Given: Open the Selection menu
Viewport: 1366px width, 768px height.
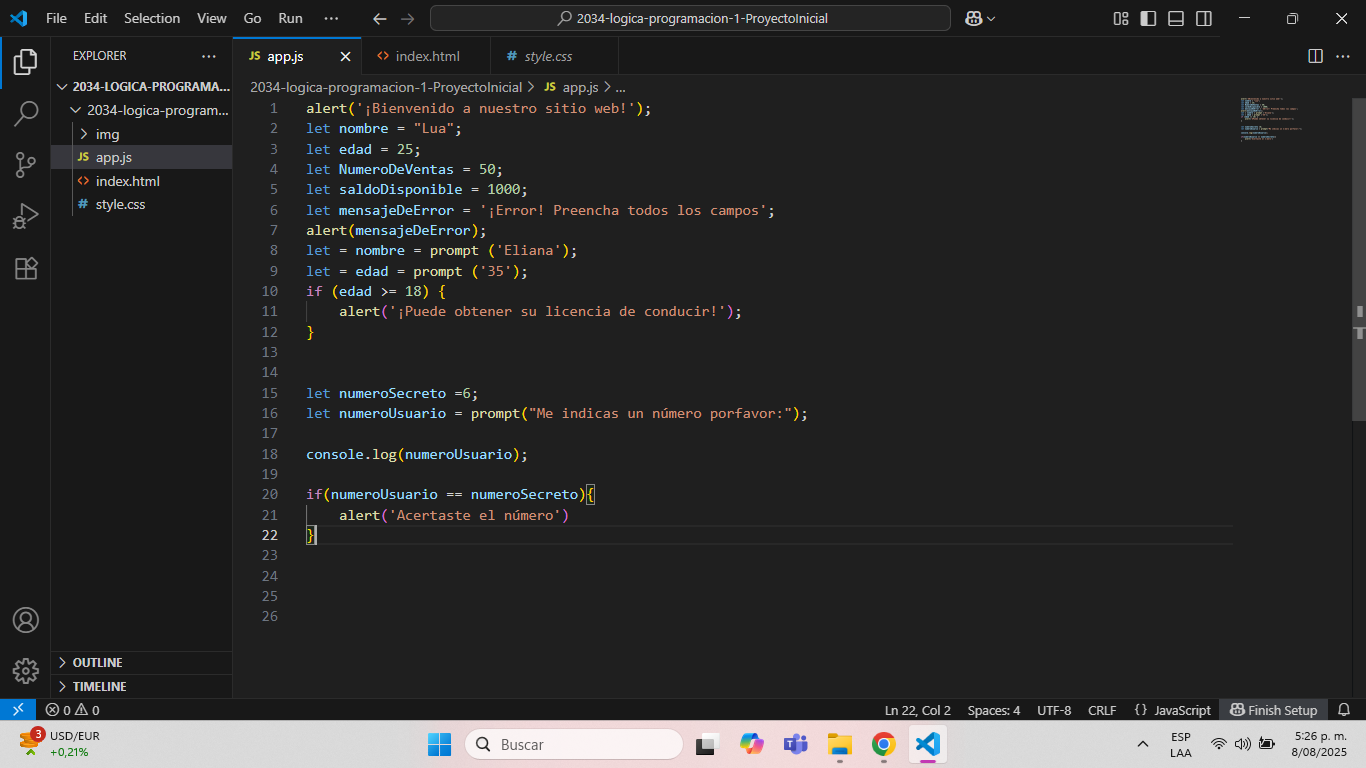Looking at the screenshot, I should point(152,18).
